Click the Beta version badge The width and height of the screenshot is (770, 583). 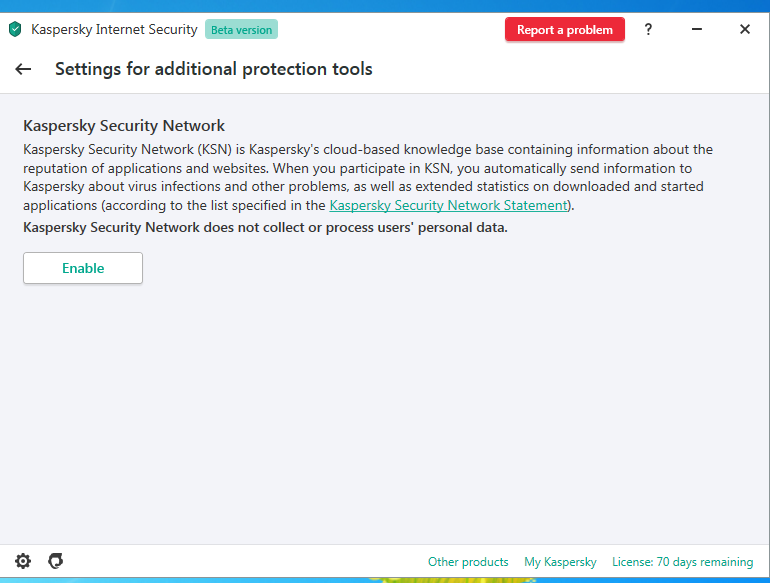[241, 30]
